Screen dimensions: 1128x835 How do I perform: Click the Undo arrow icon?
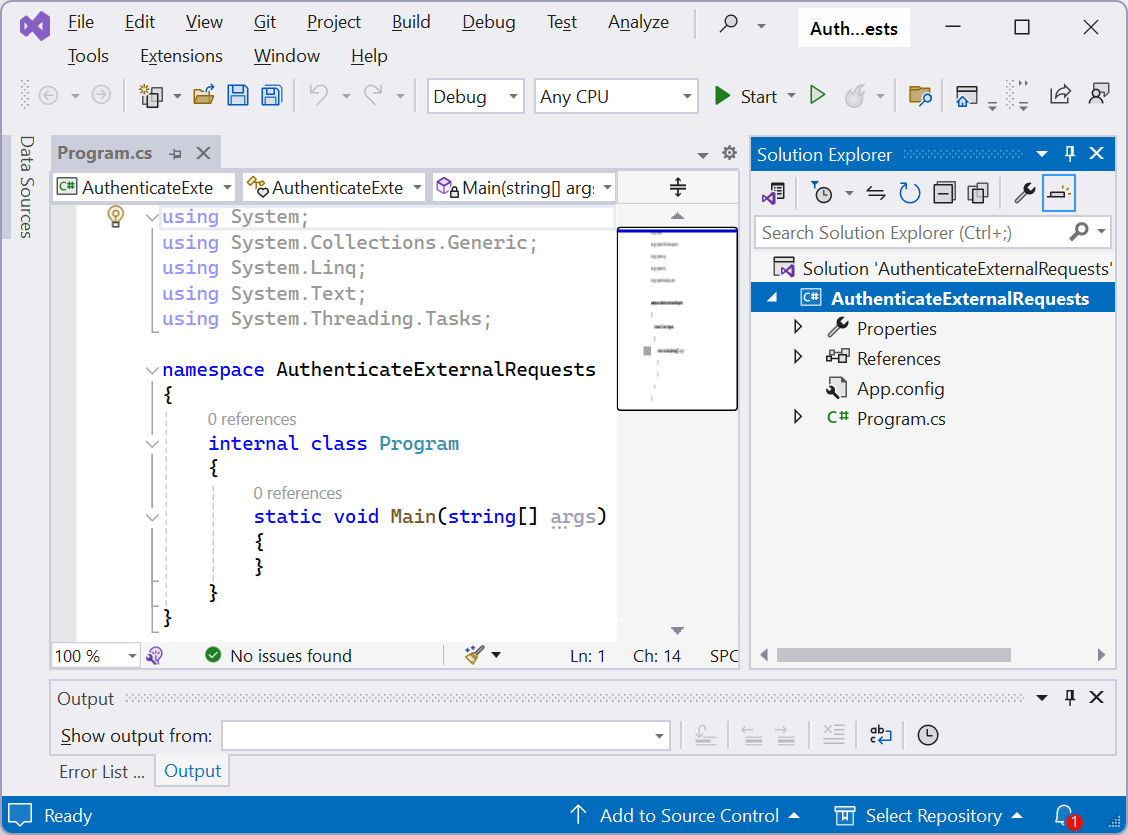[319, 95]
